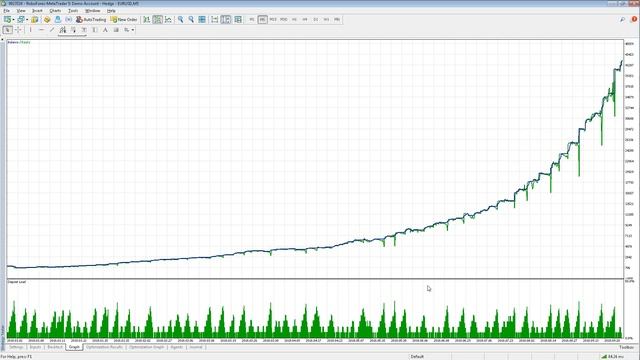
Task: Select the trendline drawing tool
Action: [52, 30]
